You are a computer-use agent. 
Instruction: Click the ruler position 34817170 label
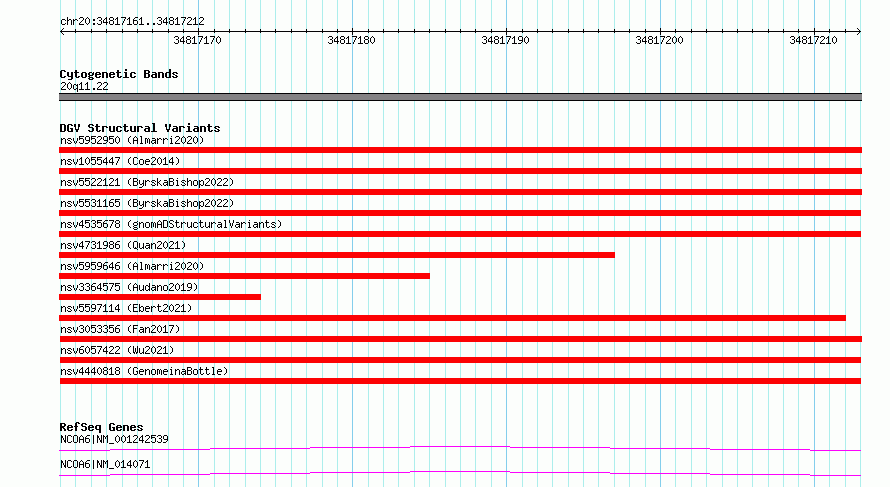coord(198,40)
